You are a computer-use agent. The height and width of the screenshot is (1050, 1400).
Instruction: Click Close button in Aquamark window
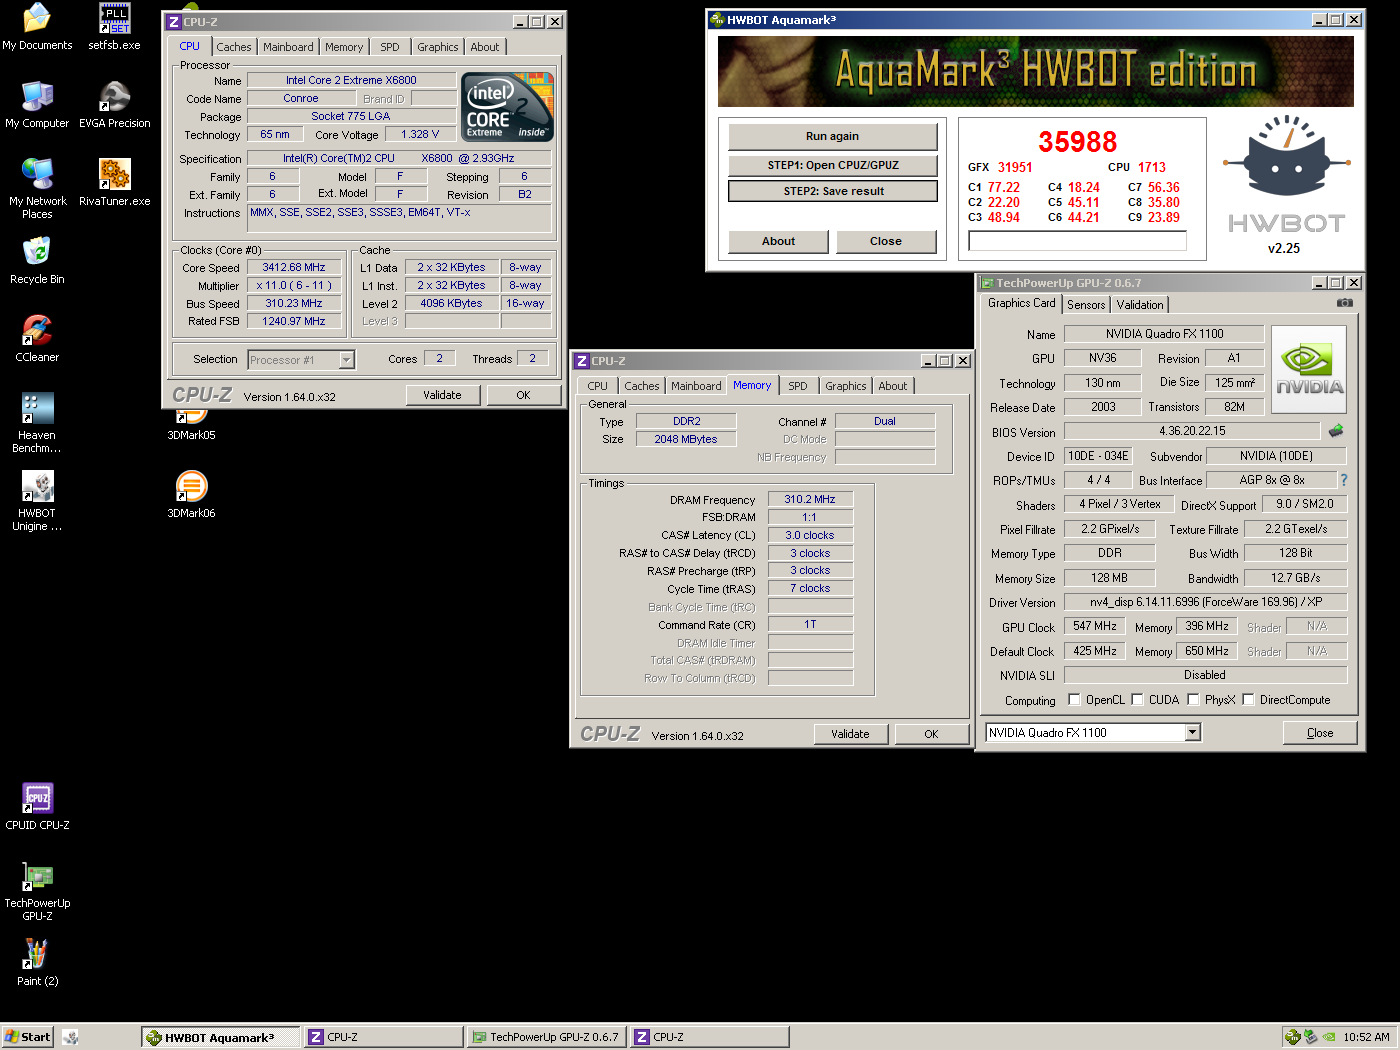[x=886, y=241]
